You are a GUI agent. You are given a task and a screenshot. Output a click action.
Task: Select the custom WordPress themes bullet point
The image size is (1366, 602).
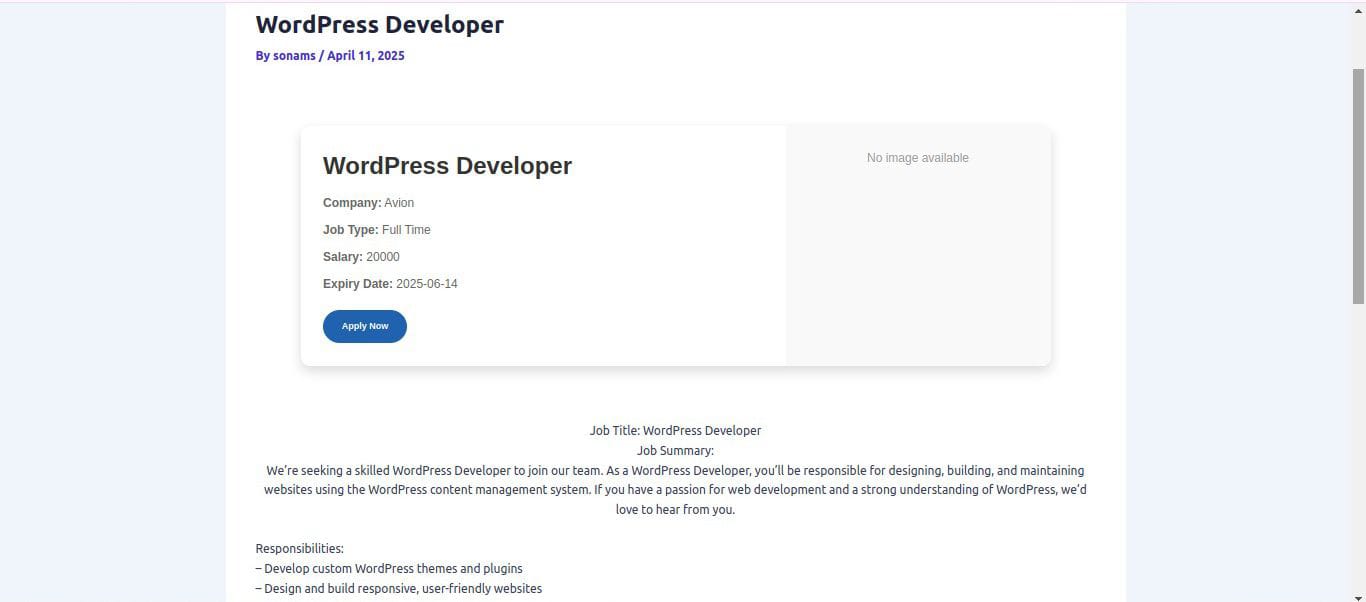[389, 568]
